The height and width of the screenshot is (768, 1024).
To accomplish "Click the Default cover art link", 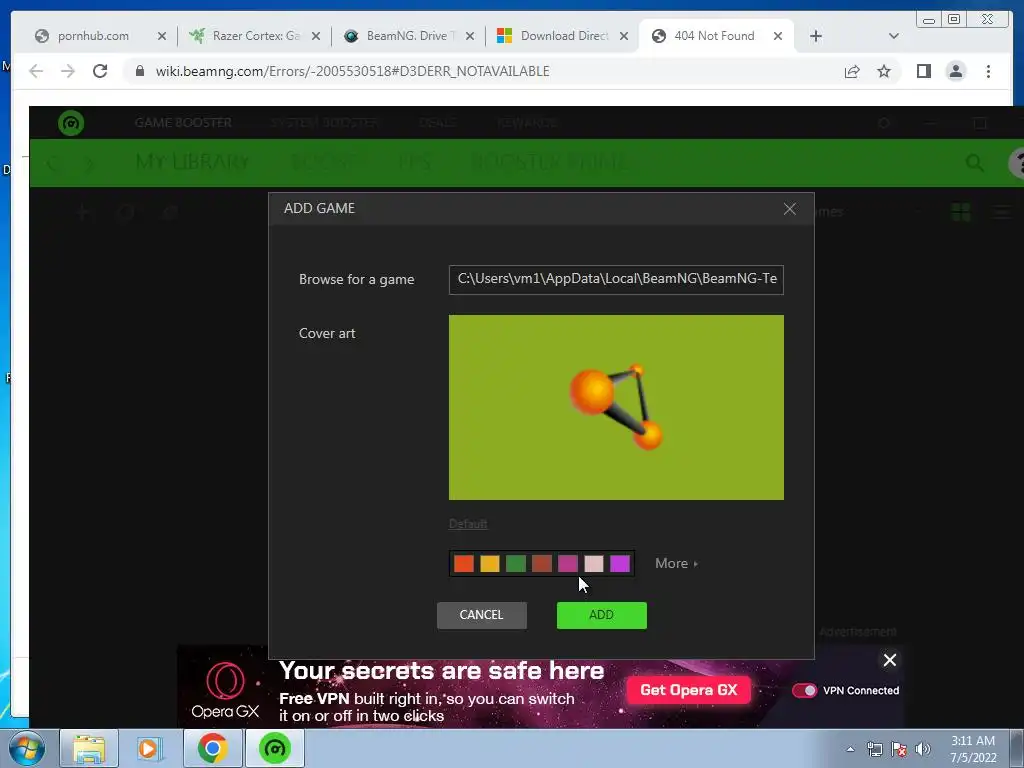I will tap(468, 524).
